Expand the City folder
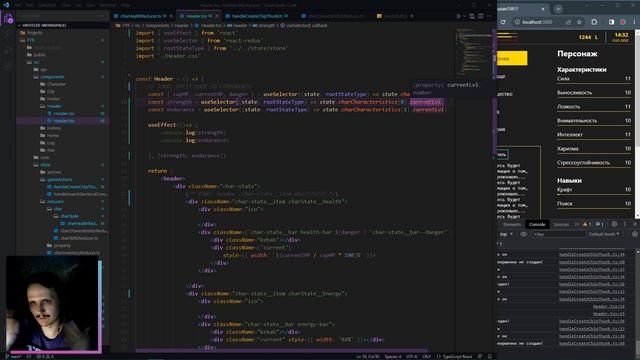The height and width of the screenshot is (360, 640). coord(51,91)
